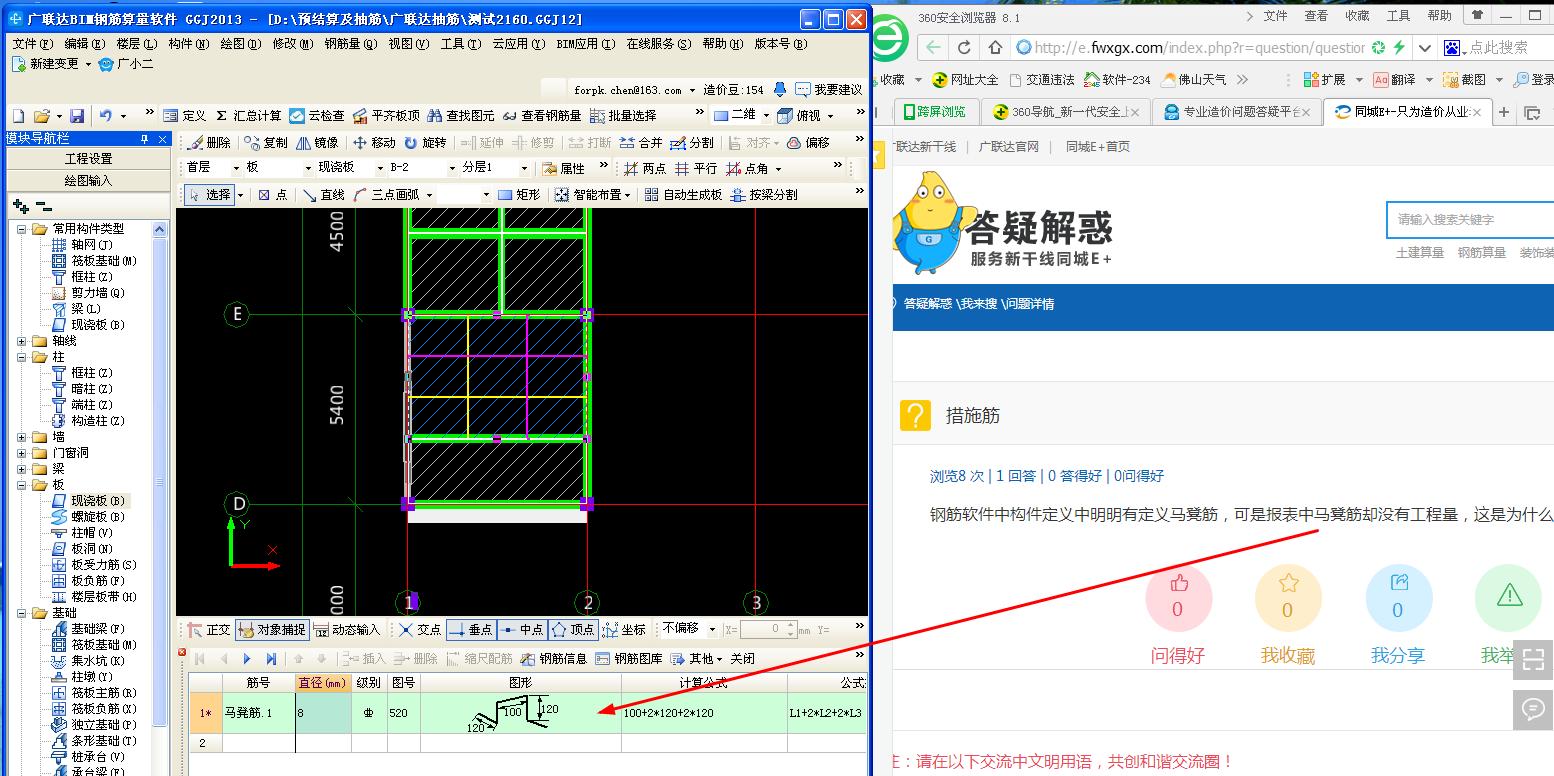Open 查找图元 find element tool
This screenshot has height=776, width=1554.
tap(461, 116)
